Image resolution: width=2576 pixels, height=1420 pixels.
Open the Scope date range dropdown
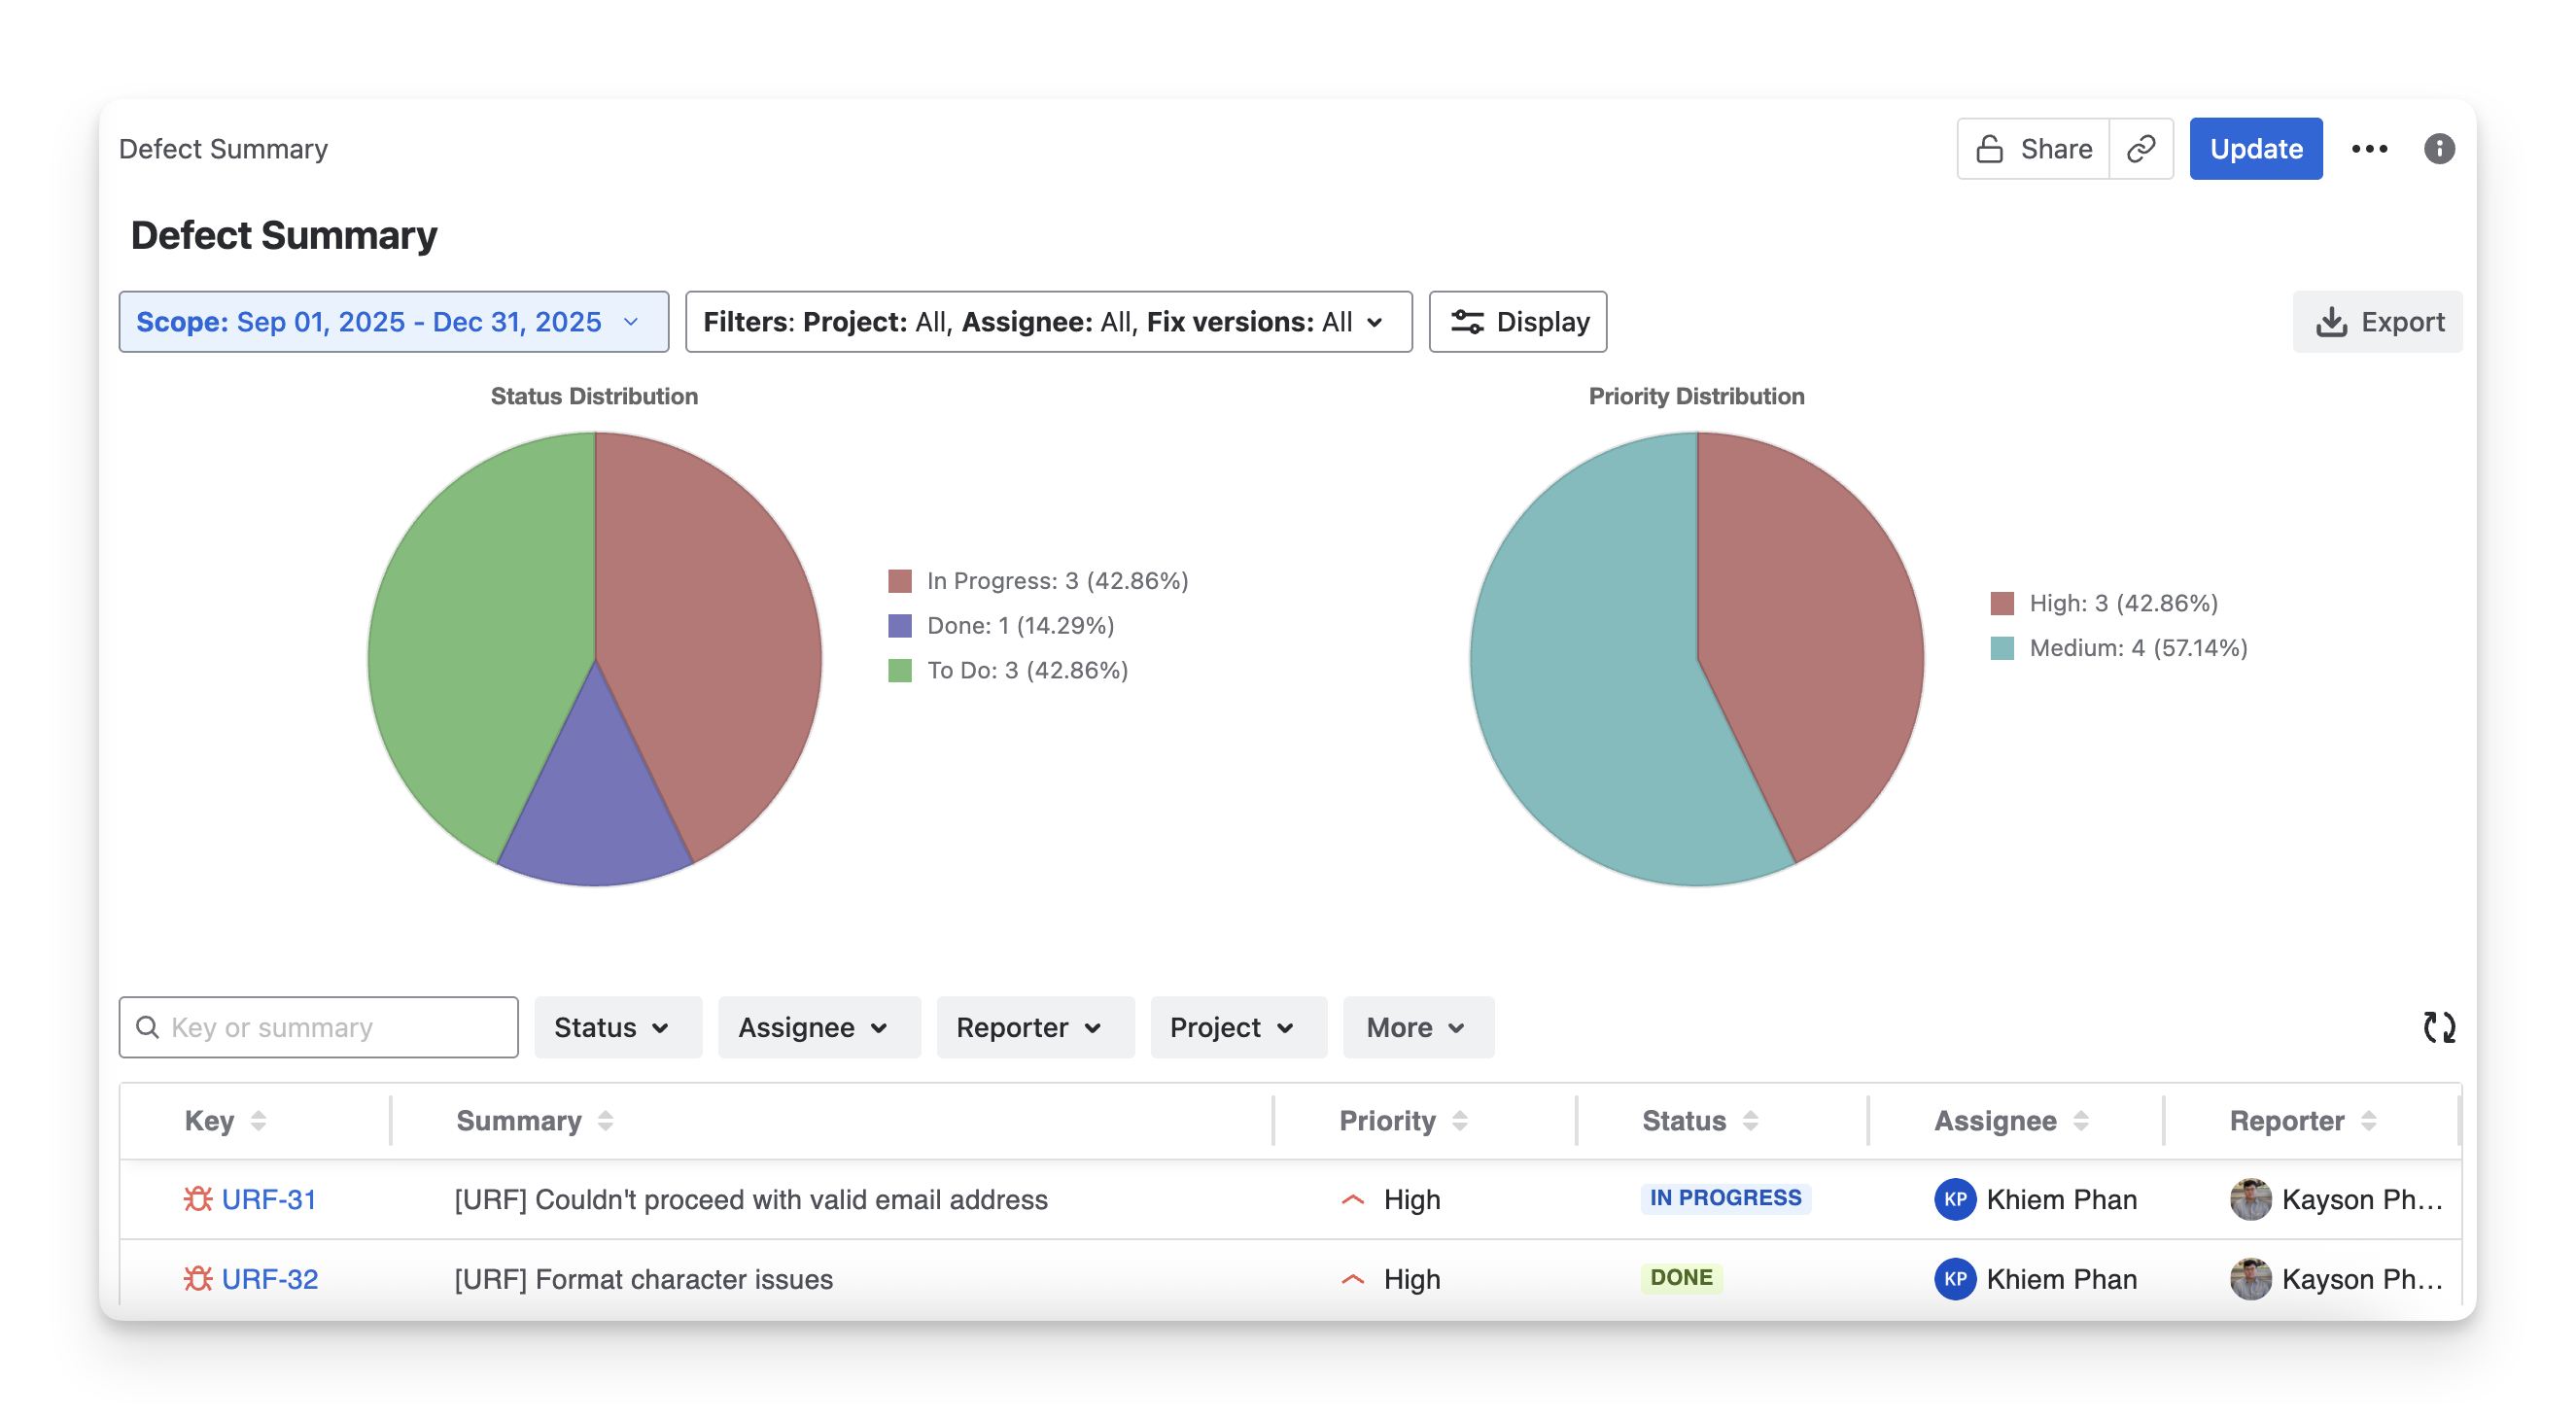point(393,322)
